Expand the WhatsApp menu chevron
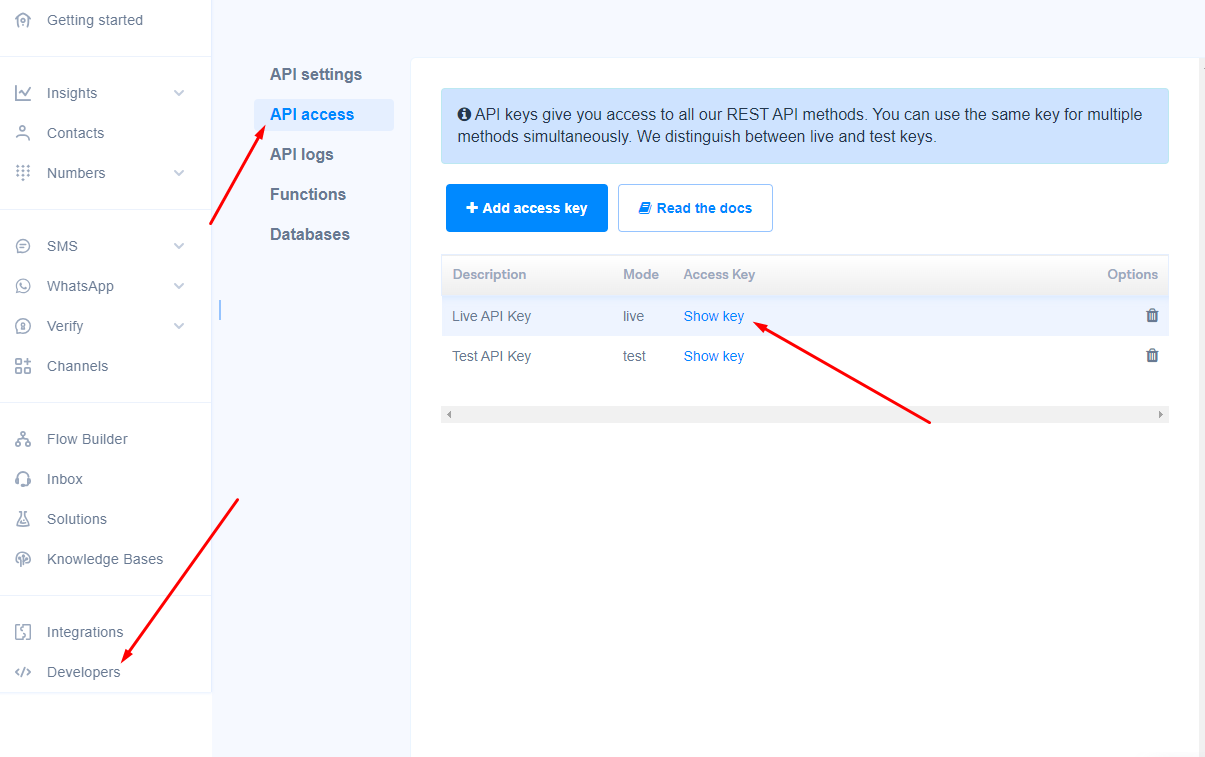Viewport: 1205px width, 757px height. tap(179, 286)
